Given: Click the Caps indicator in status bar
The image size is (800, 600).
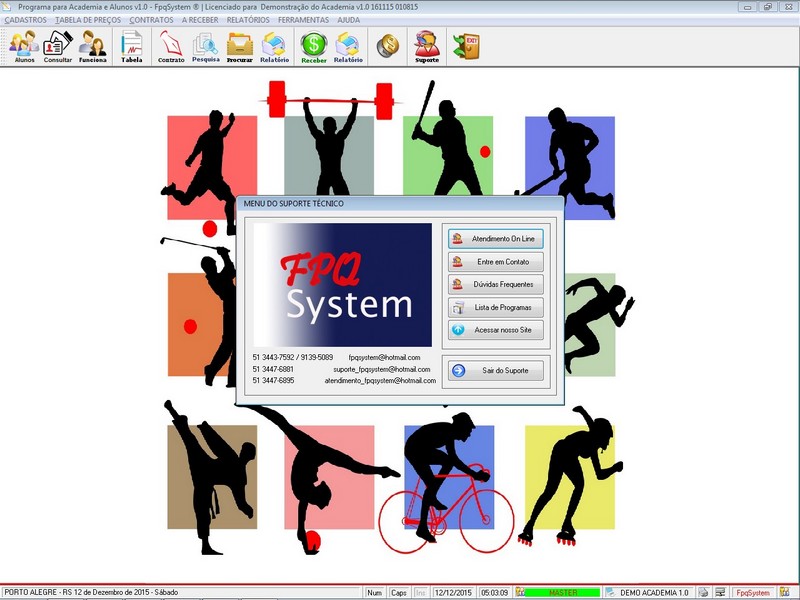Looking at the screenshot, I should pos(398,593).
